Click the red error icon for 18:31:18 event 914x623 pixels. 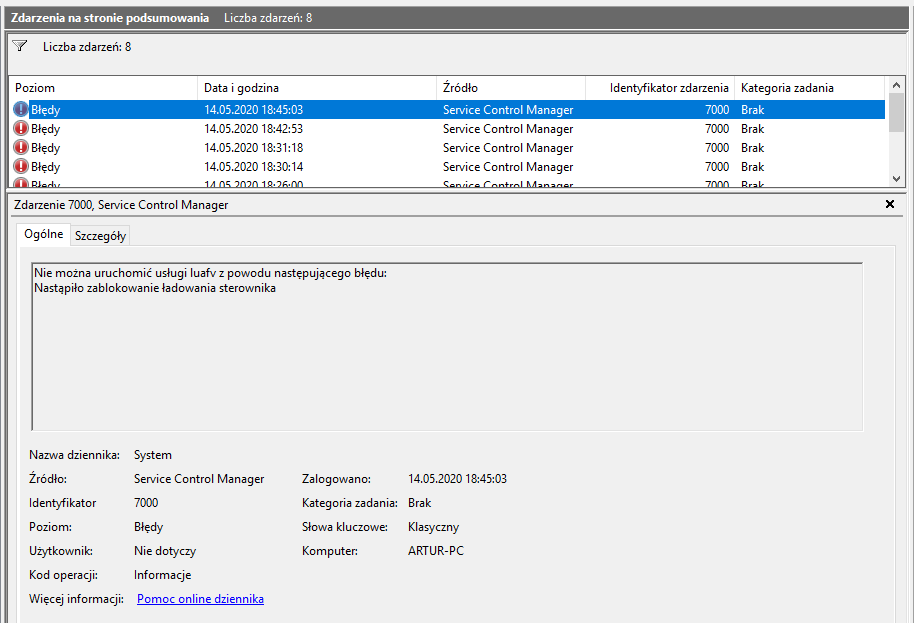coord(21,148)
